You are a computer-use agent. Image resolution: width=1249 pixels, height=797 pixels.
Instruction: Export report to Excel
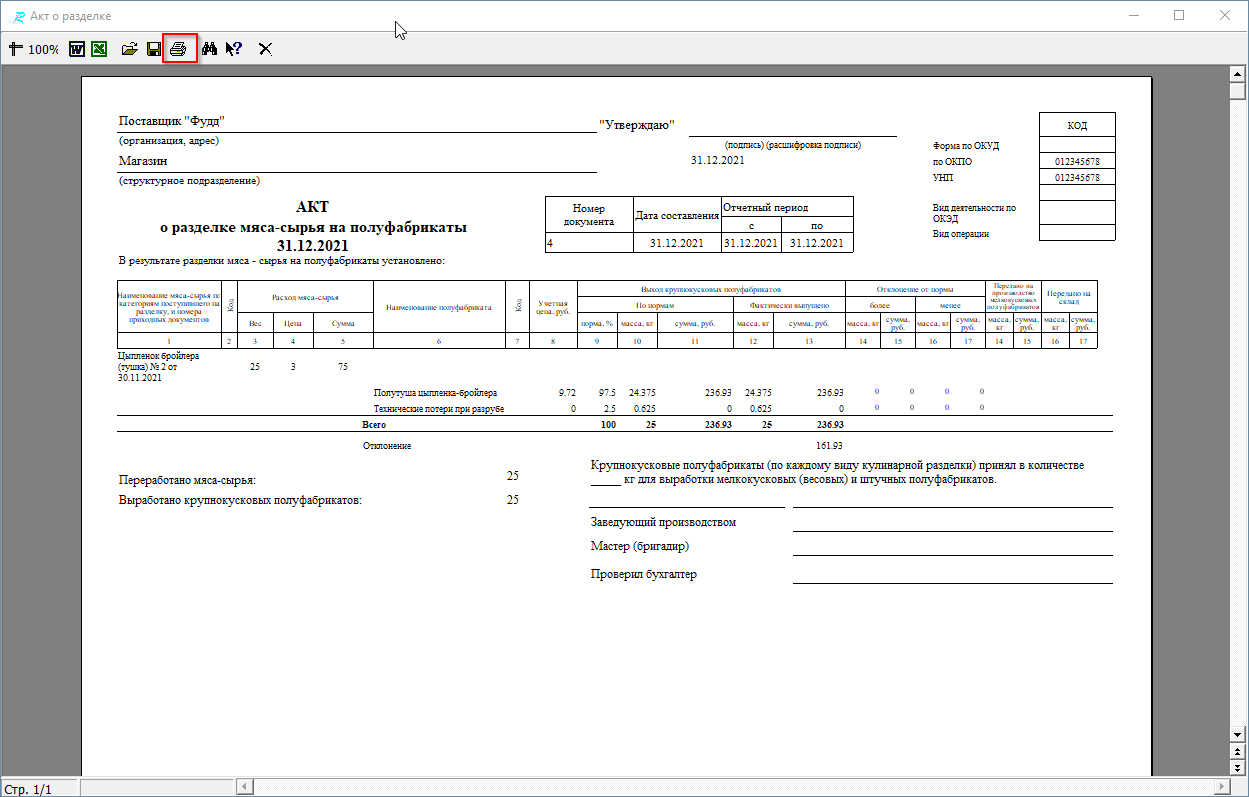pyautogui.click(x=99, y=48)
